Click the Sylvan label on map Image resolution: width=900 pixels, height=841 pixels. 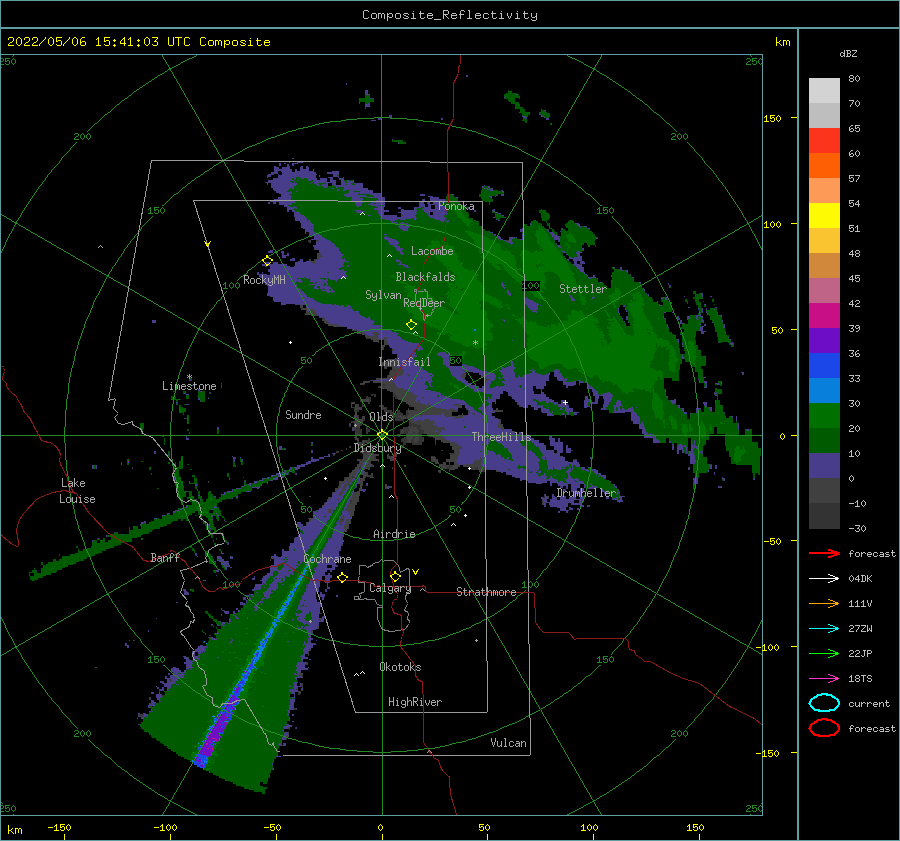click(x=383, y=295)
